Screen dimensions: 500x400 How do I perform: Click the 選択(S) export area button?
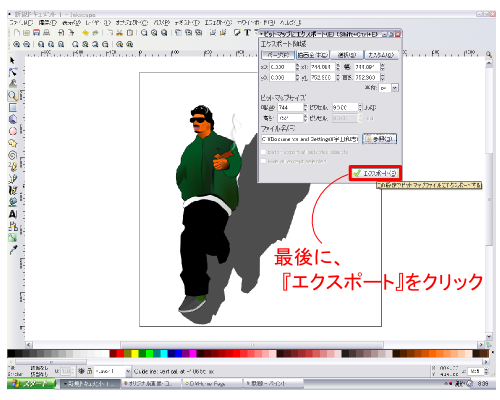point(347,55)
